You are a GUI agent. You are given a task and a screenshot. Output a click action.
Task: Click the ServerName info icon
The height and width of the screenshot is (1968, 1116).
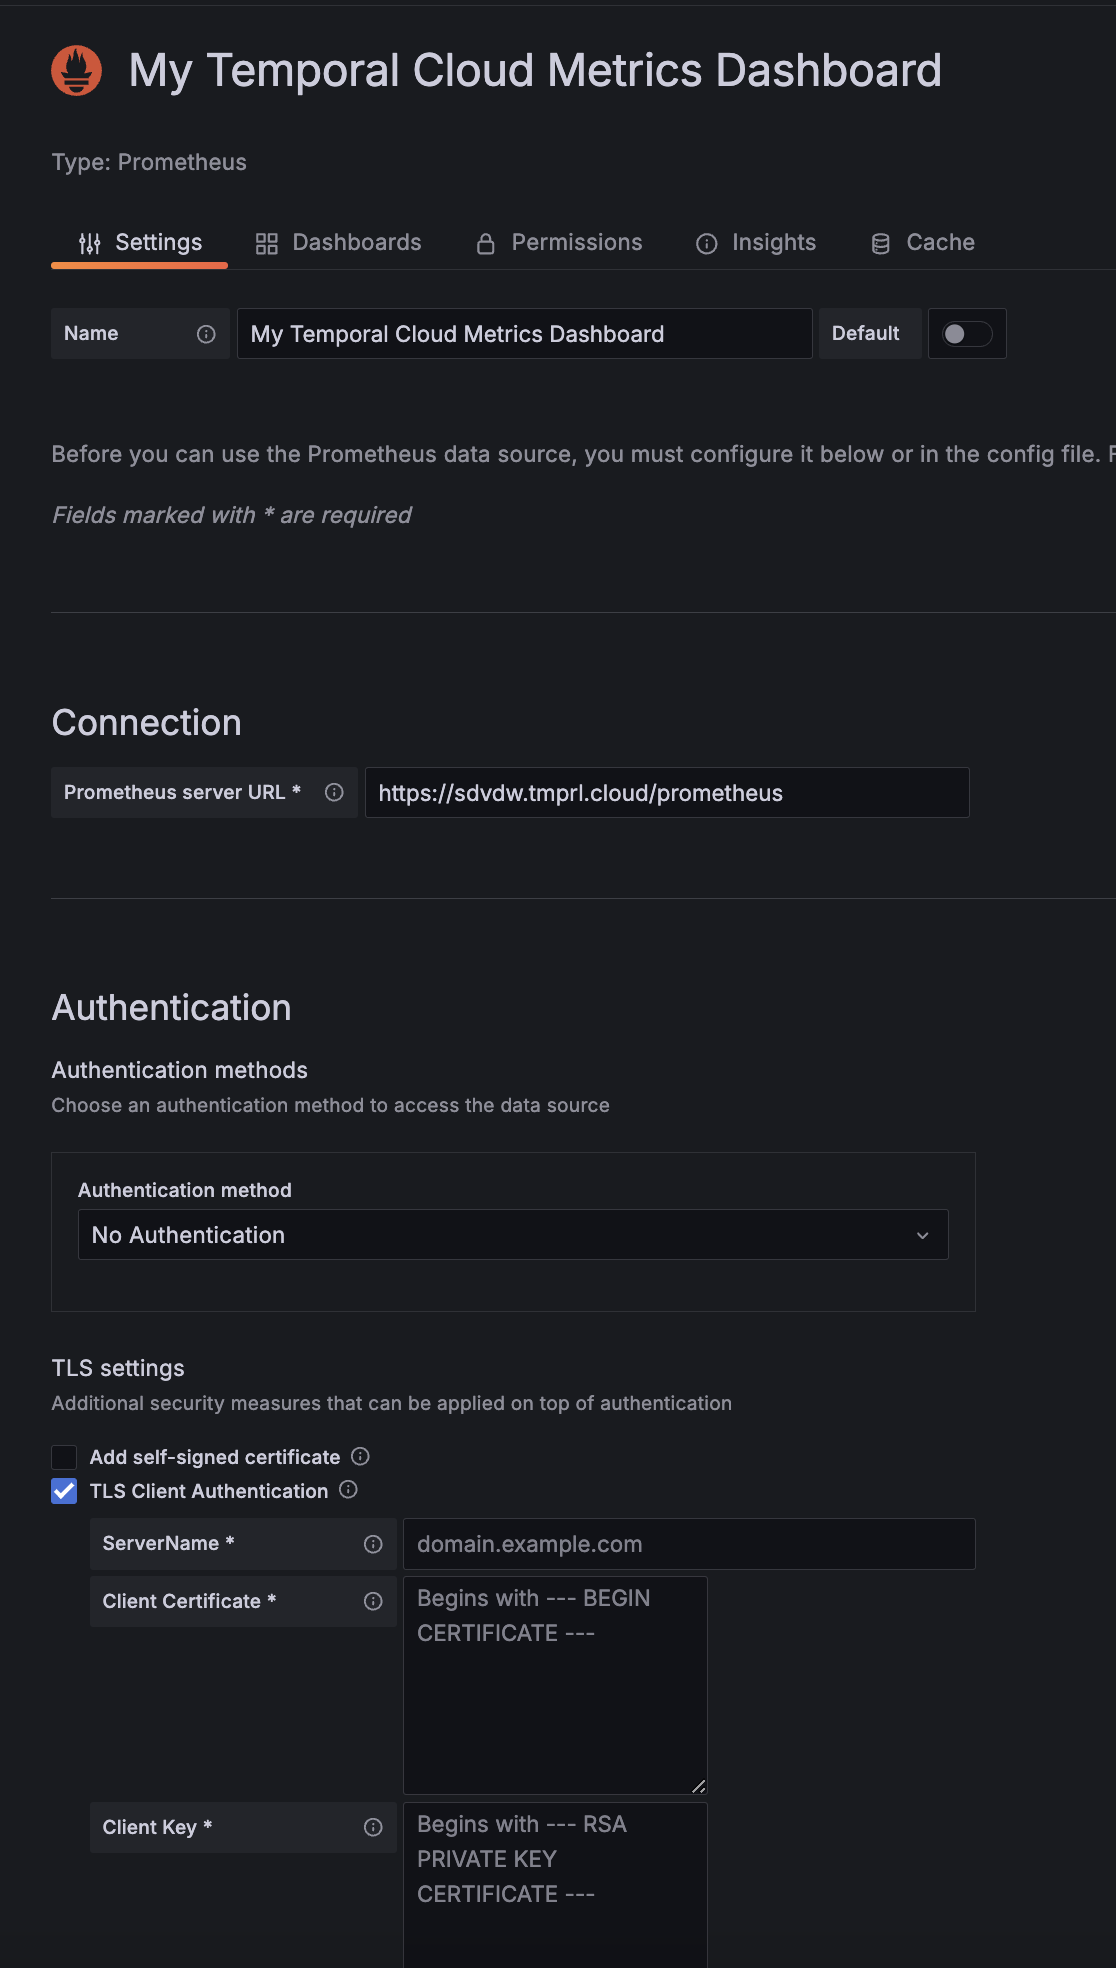(371, 1543)
